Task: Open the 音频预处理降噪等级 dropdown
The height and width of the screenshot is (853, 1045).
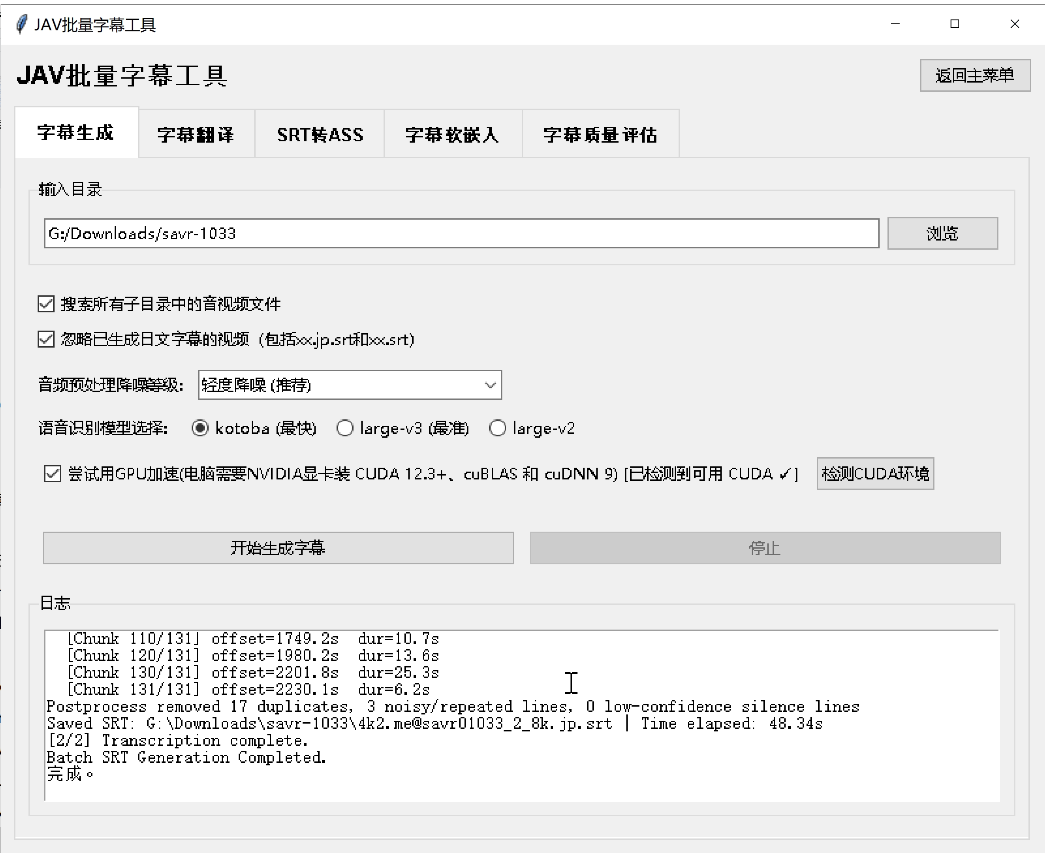Action: [x=349, y=385]
